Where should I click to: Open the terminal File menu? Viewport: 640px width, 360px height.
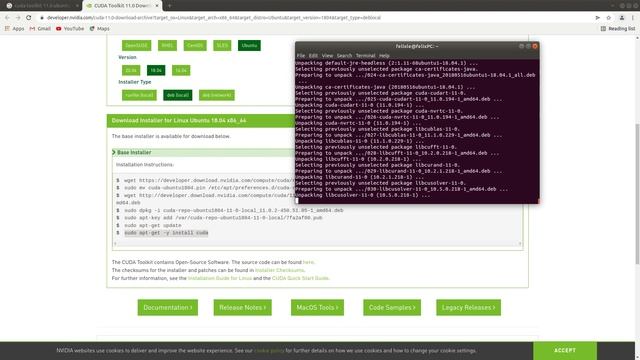(301, 56)
